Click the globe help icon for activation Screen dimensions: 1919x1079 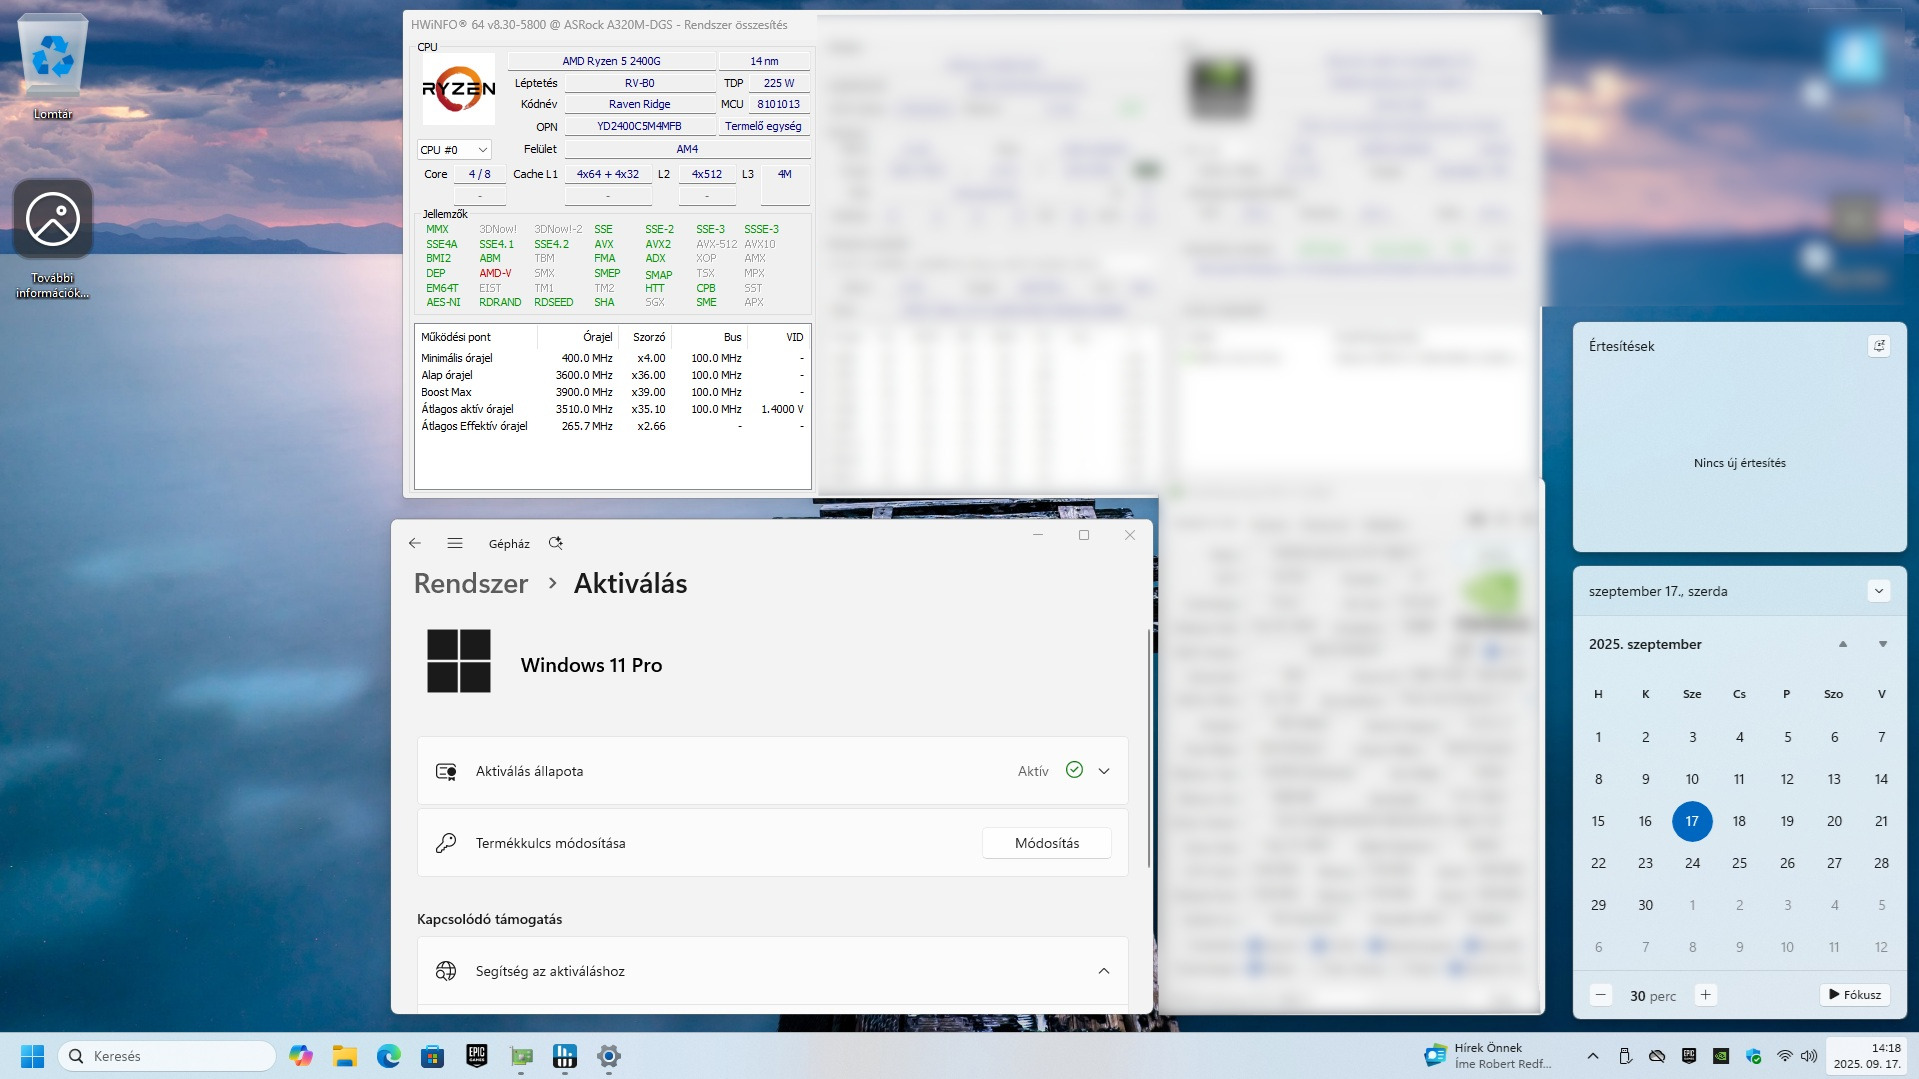[x=446, y=971]
